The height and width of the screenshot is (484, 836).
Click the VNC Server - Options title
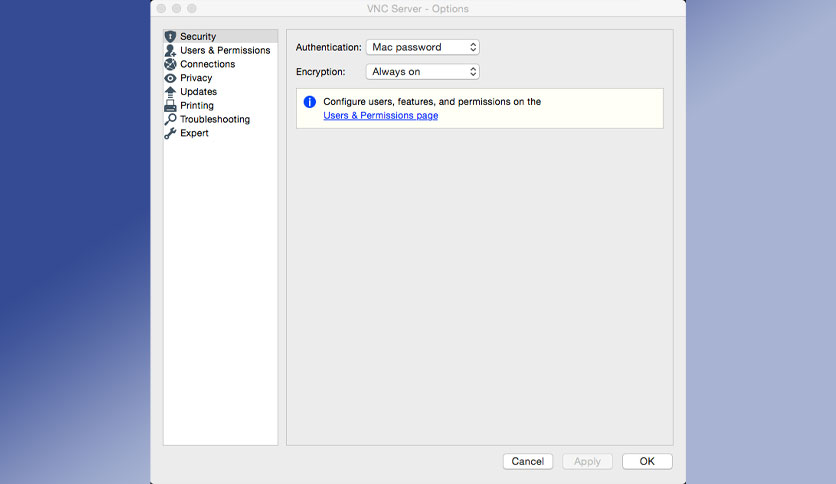click(x=417, y=9)
